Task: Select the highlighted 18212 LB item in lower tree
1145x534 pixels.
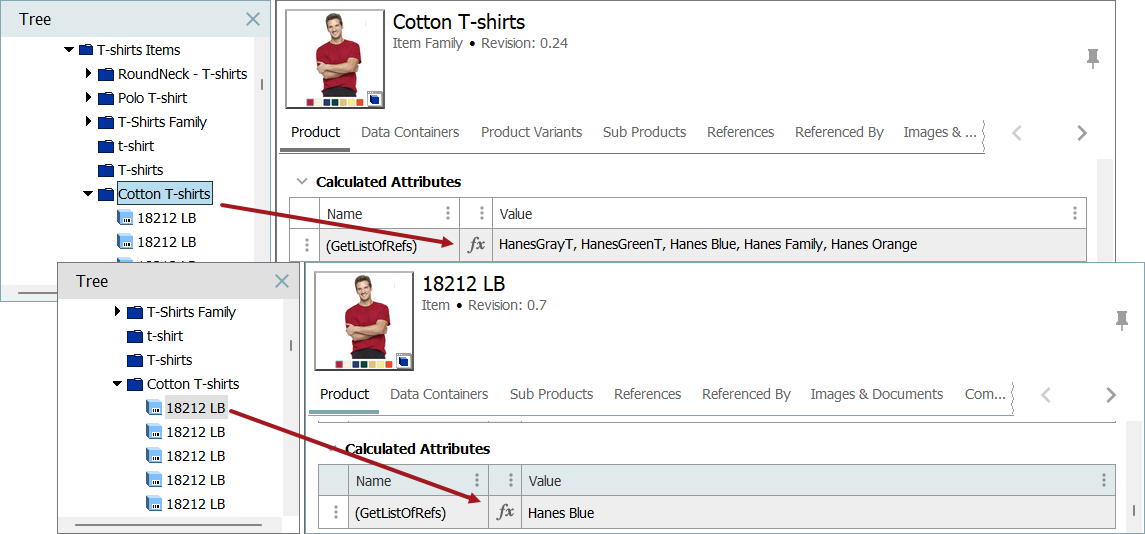Action: click(195, 408)
